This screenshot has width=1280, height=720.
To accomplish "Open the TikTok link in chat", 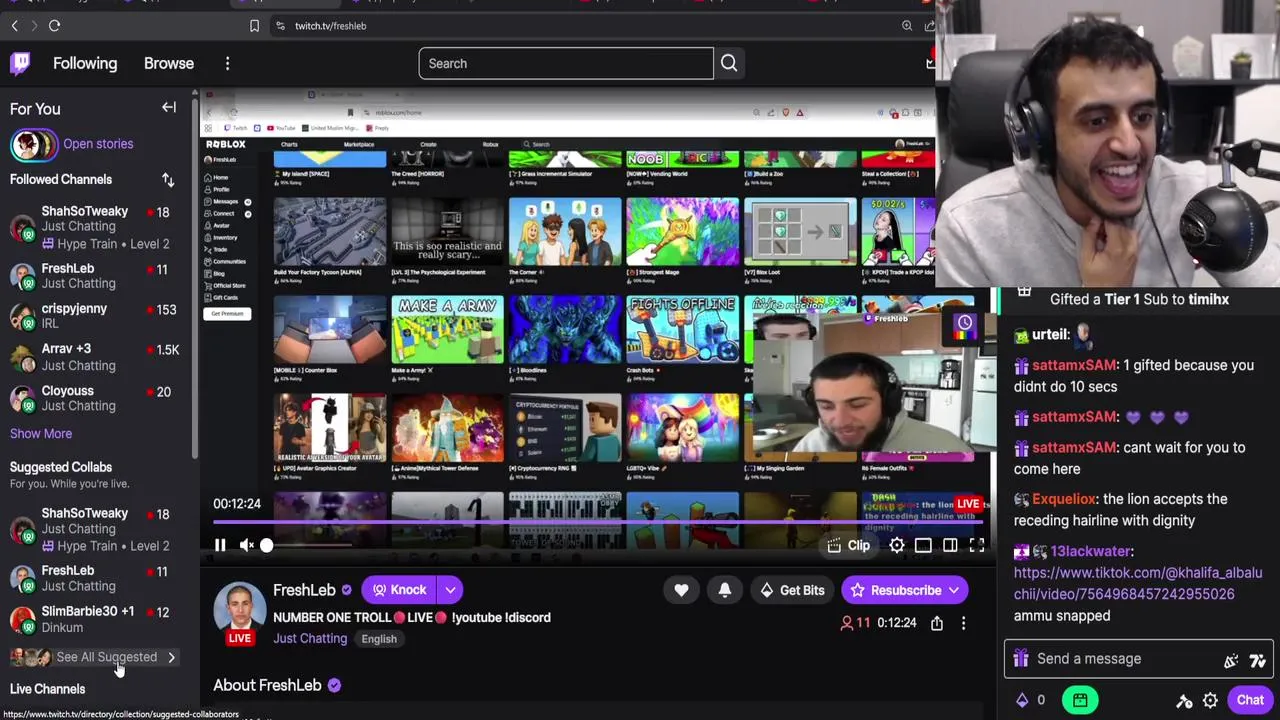I will (1138, 584).
